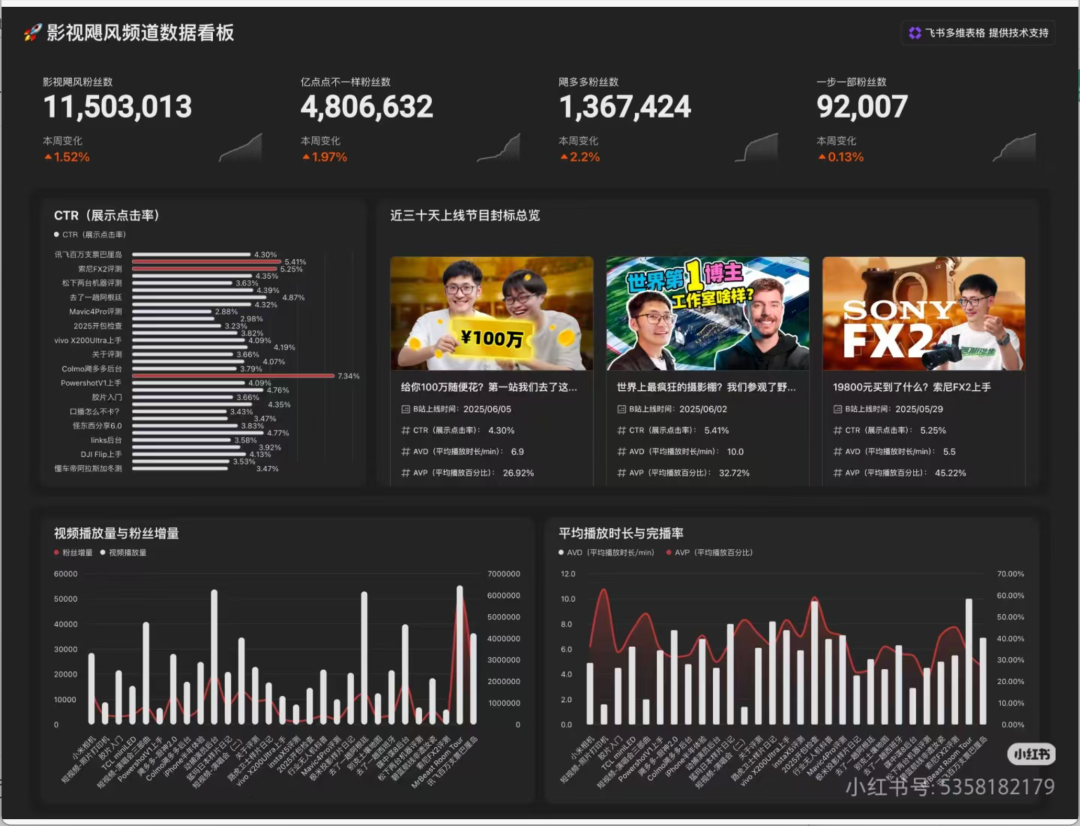Click the up-arrow beside 1.52% weekly change
This screenshot has height=826, width=1080.
tap(48, 157)
